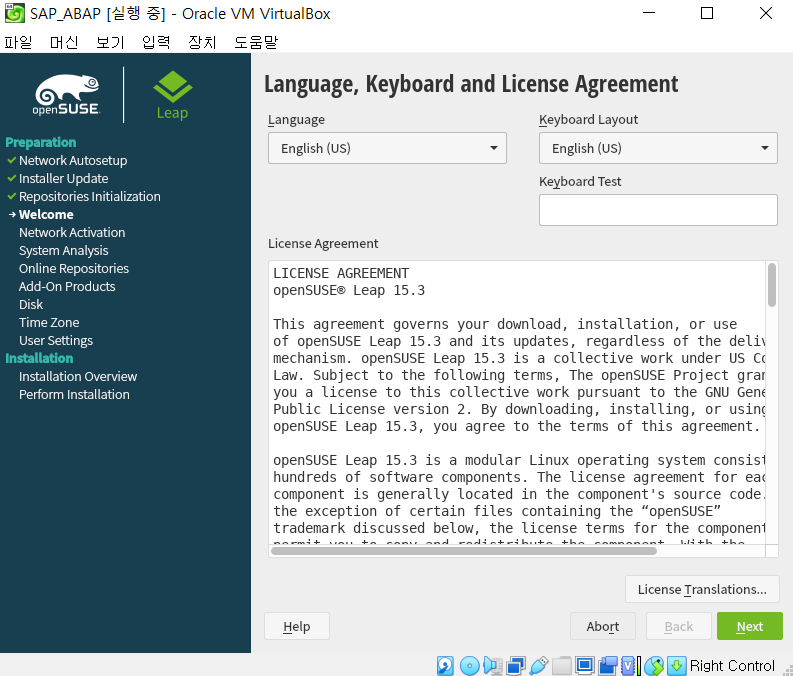The width and height of the screenshot is (793, 676).
Task: Click the license vertical scrollbar thumb
Action: 771,285
